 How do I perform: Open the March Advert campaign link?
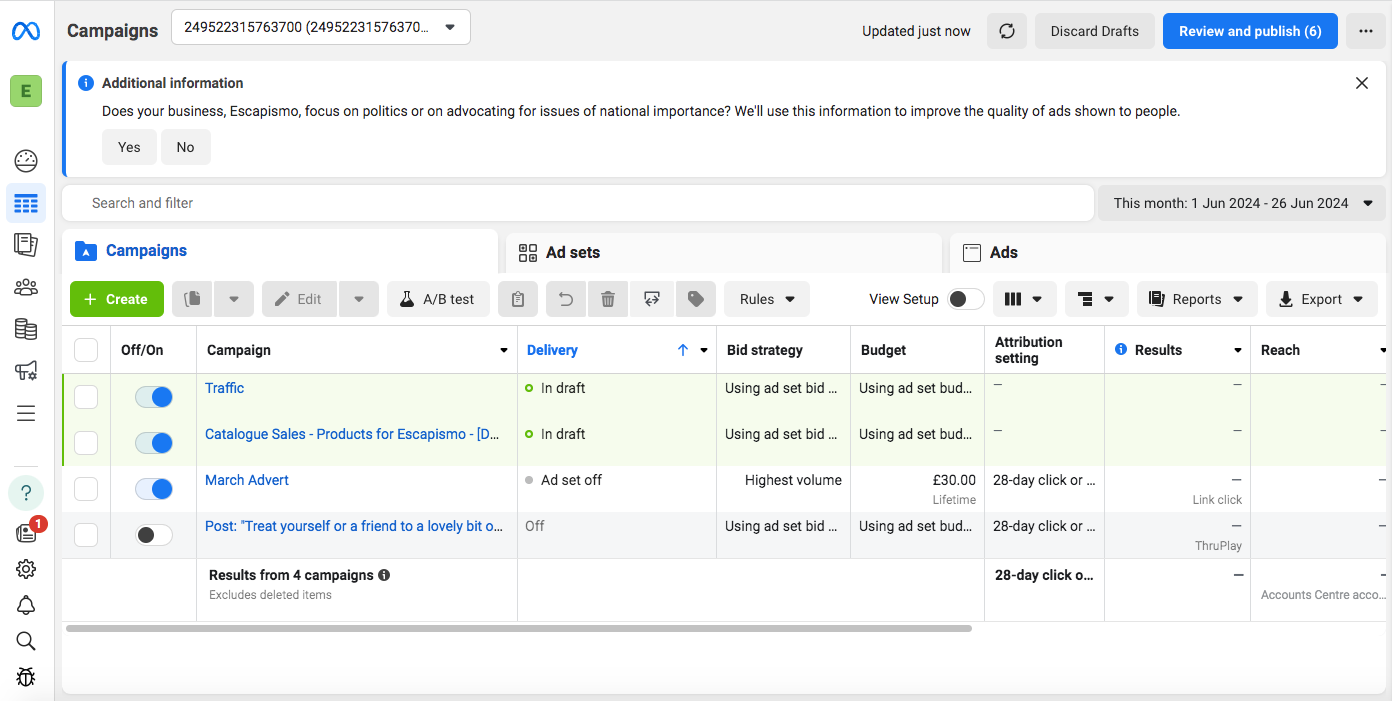click(247, 480)
